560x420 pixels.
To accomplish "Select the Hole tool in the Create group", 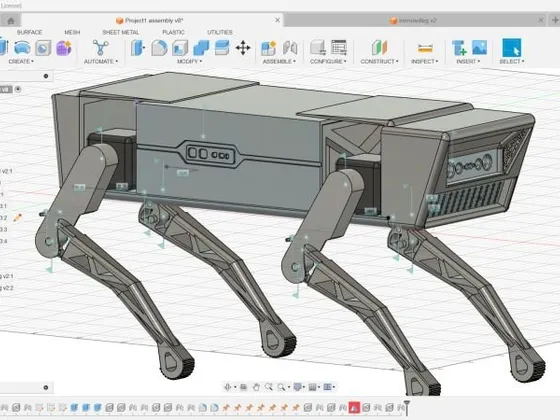I will 43,48.
